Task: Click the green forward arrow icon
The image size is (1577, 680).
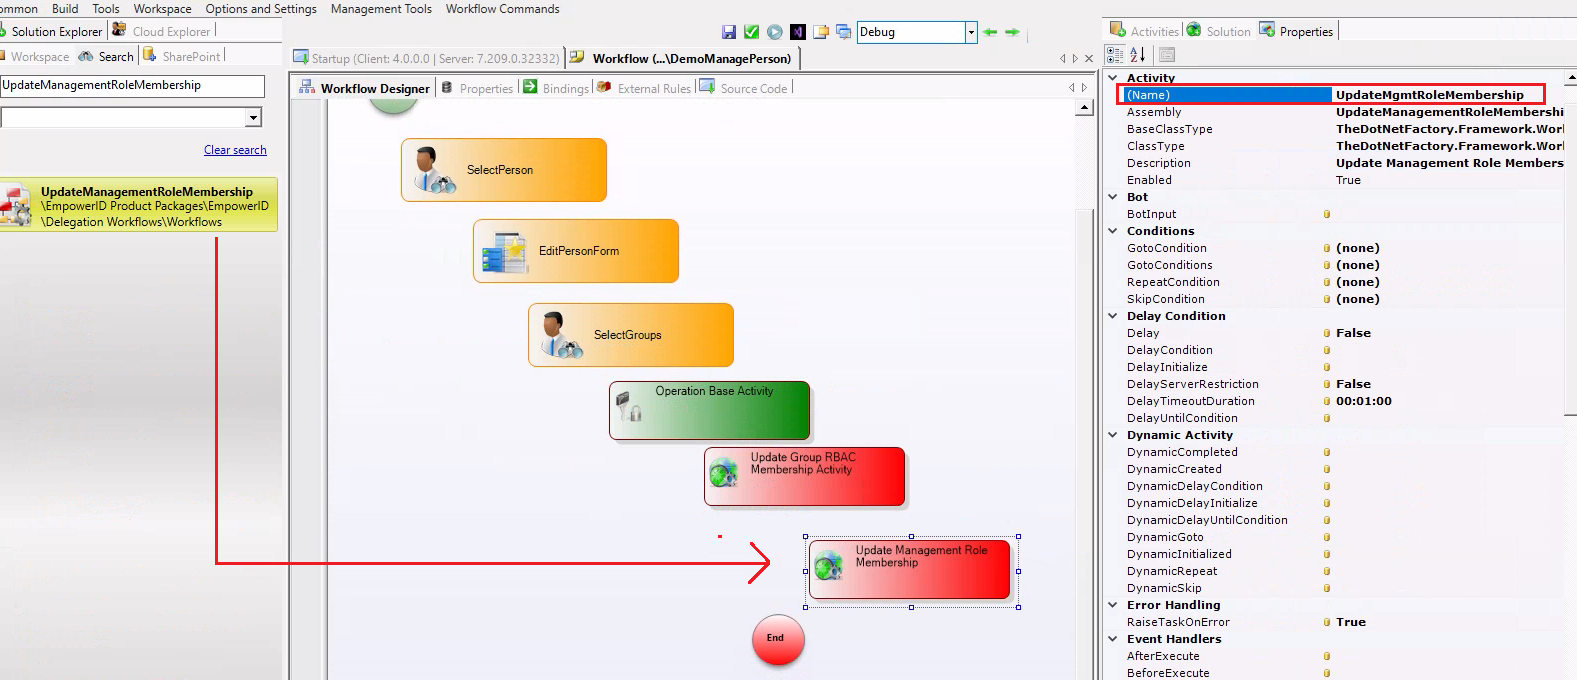Action: point(1012,32)
